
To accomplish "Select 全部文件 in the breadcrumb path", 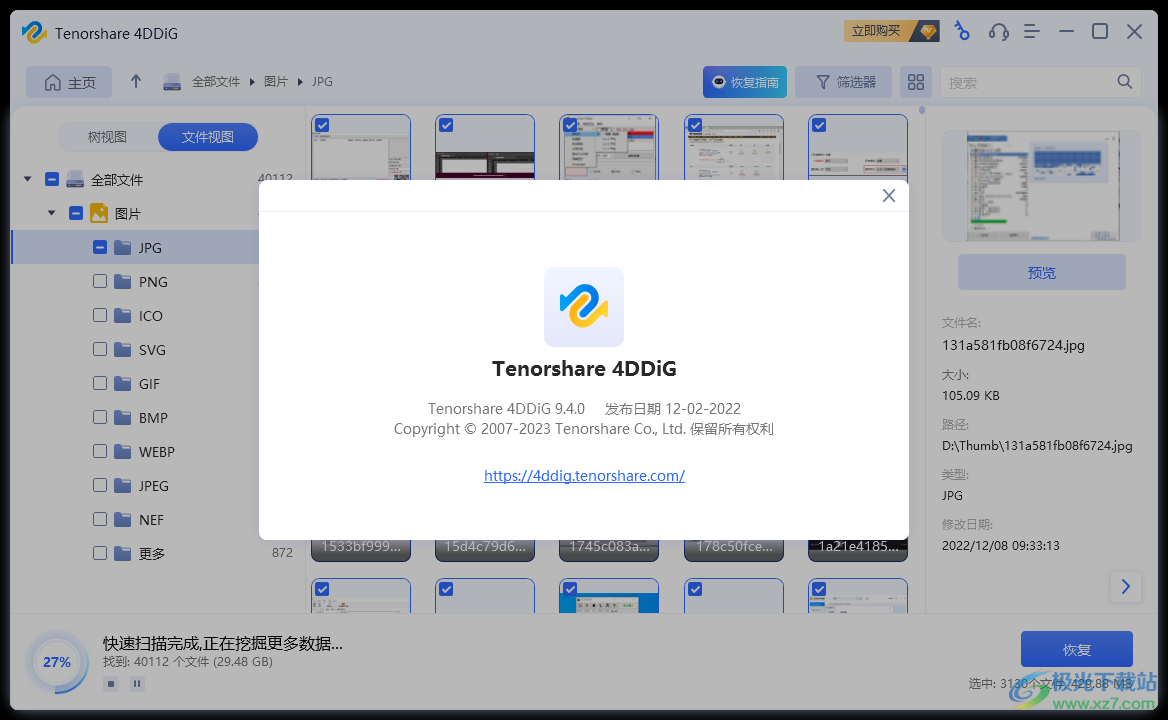I will coord(215,82).
